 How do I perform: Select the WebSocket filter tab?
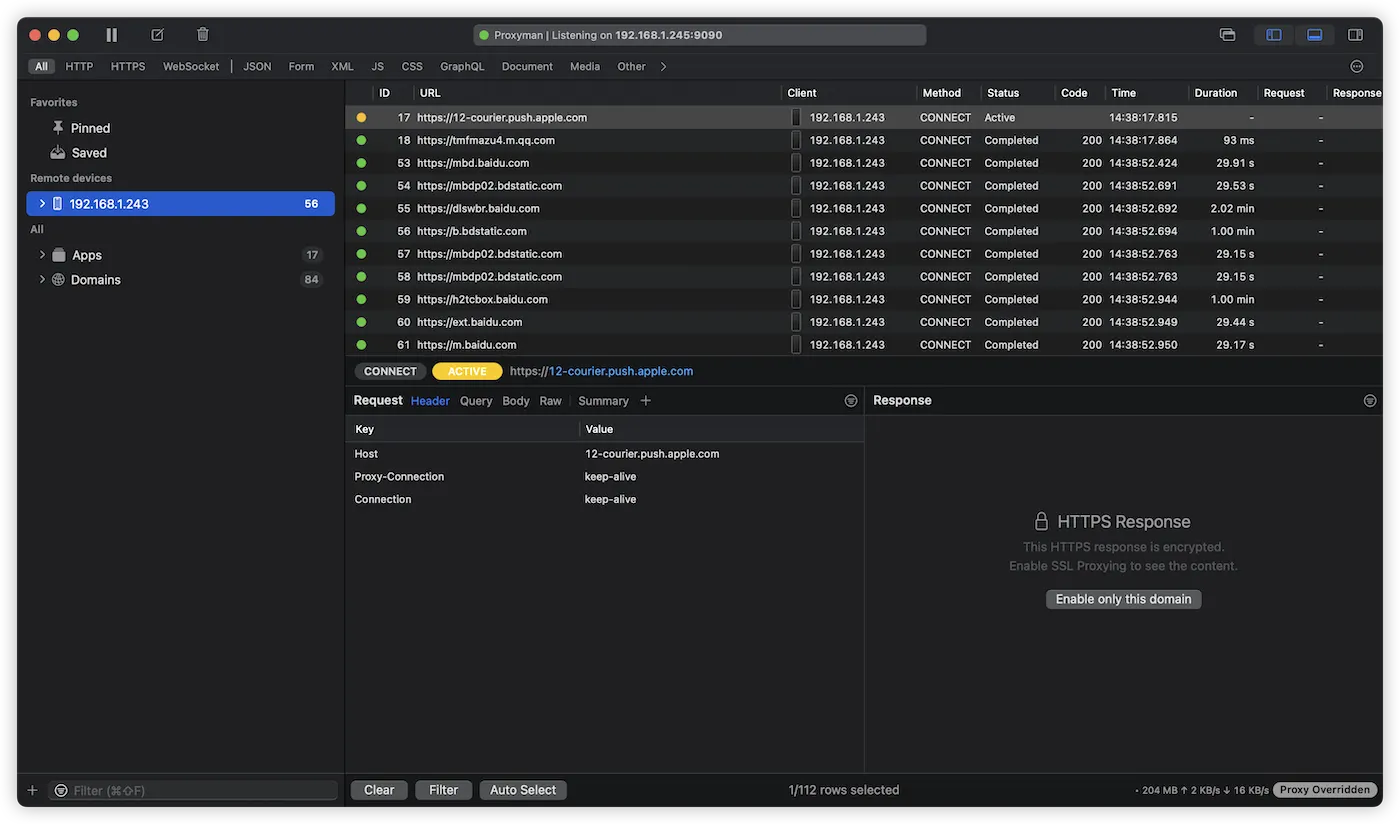pos(191,67)
